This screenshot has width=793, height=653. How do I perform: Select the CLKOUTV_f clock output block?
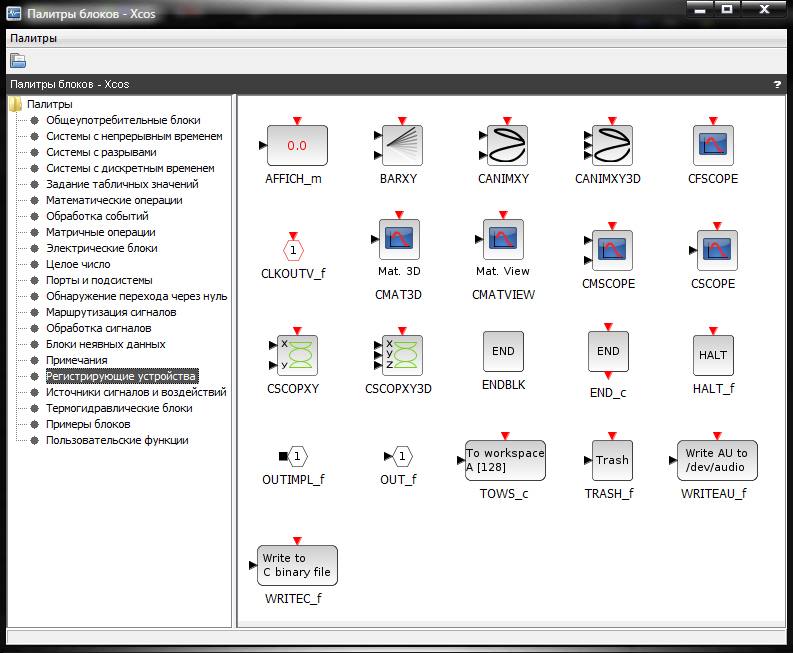click(x=293, y=250)
